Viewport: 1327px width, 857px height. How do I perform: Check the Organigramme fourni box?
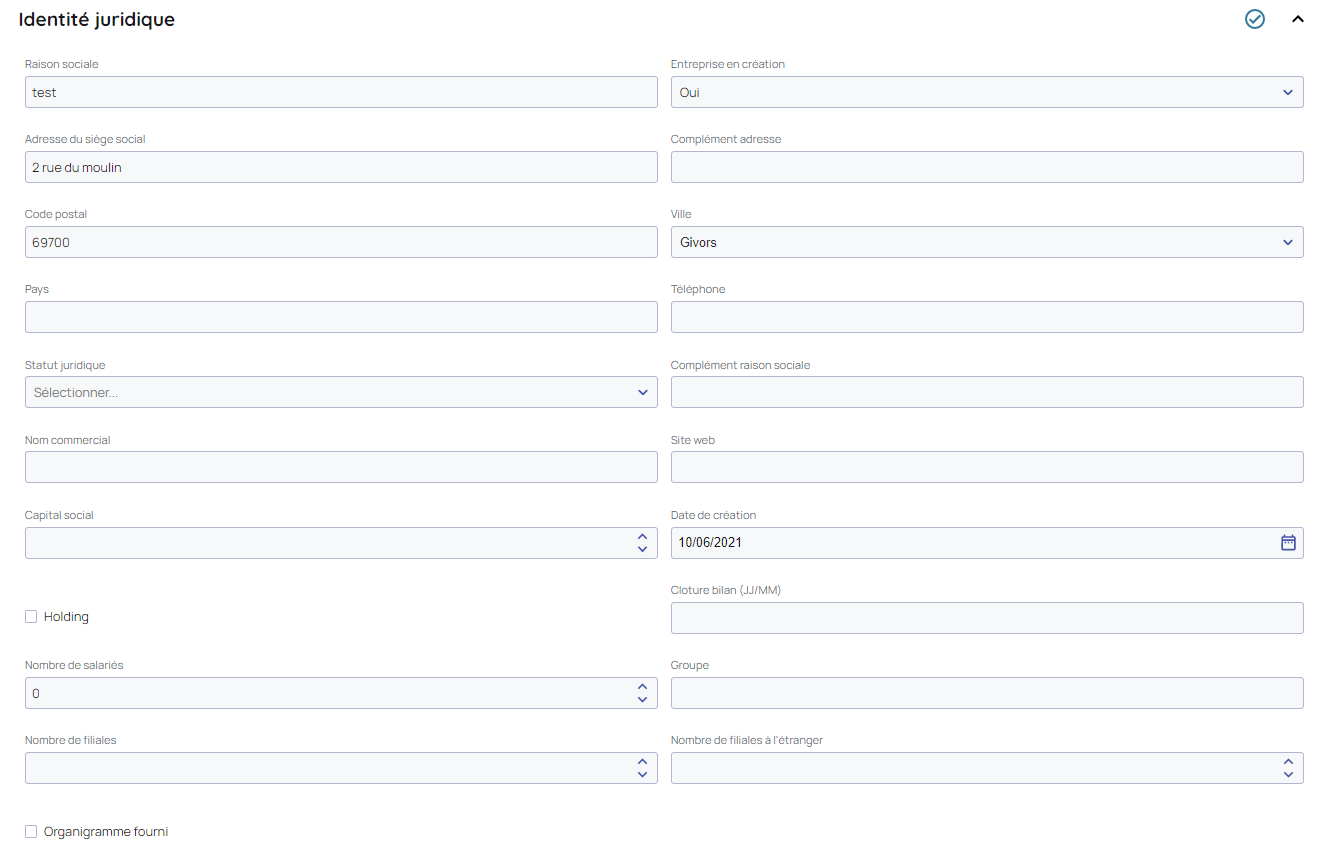coord(31,832)
